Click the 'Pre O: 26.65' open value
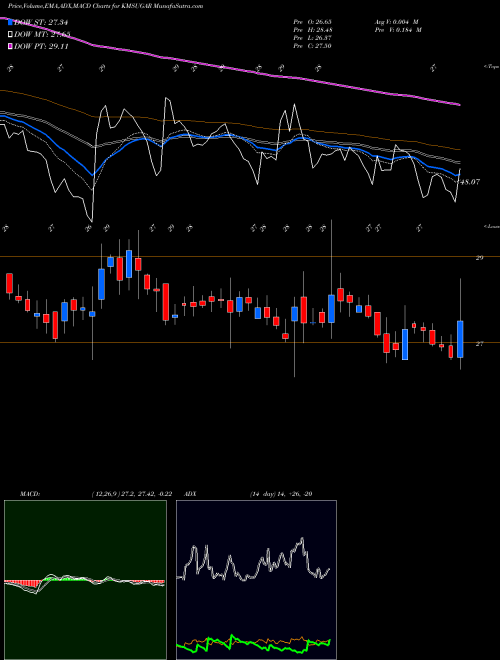 (313, 21)
